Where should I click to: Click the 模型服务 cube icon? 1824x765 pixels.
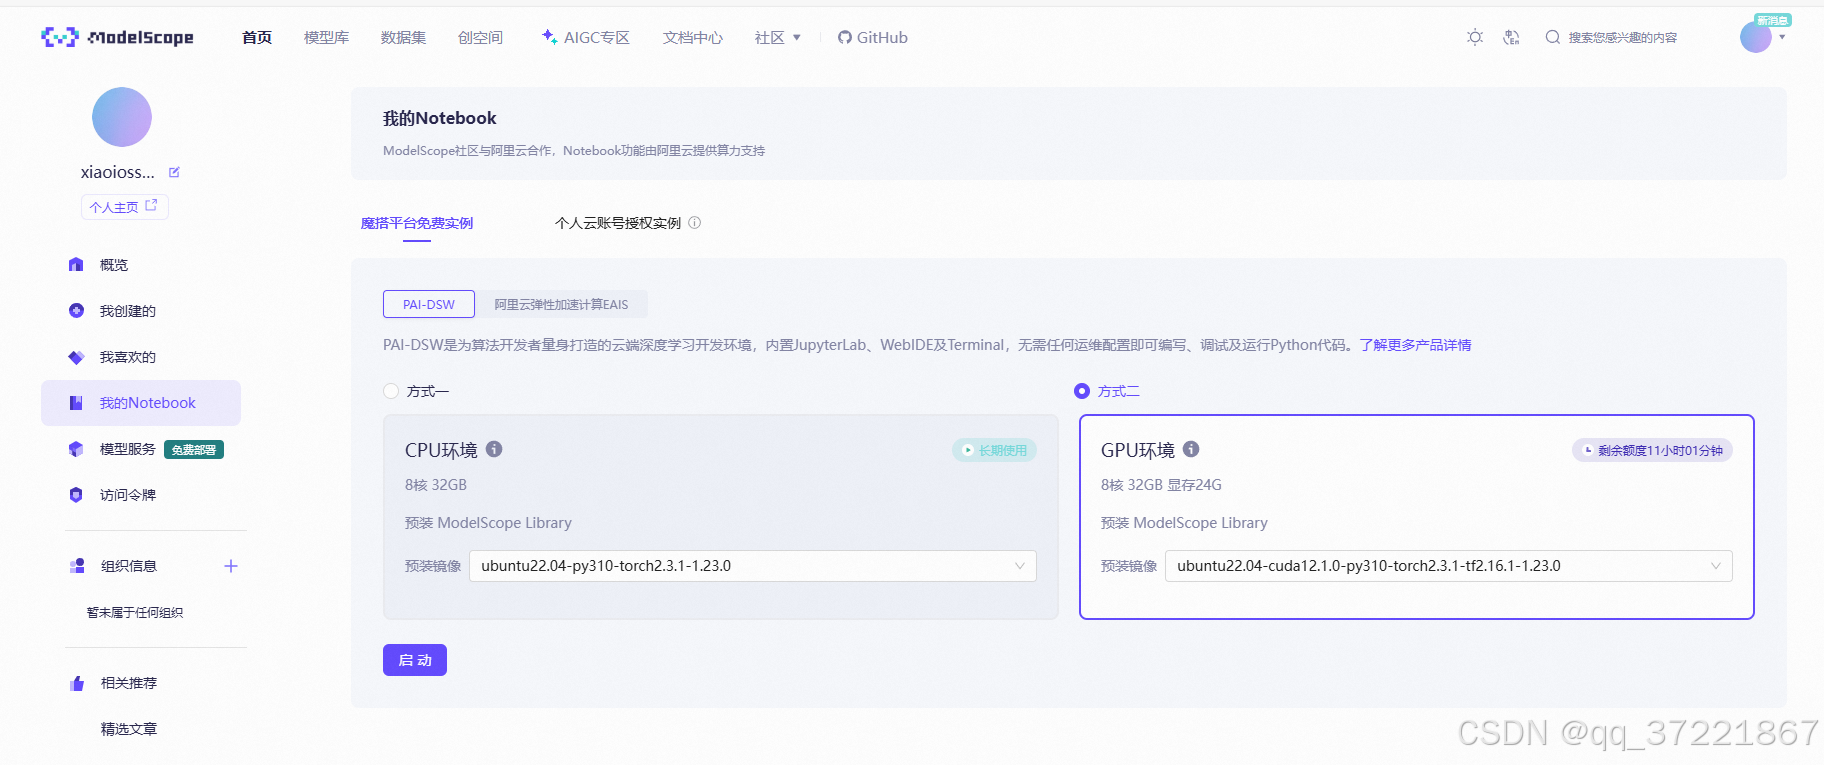pyautogui.click(x=76, y=449)
